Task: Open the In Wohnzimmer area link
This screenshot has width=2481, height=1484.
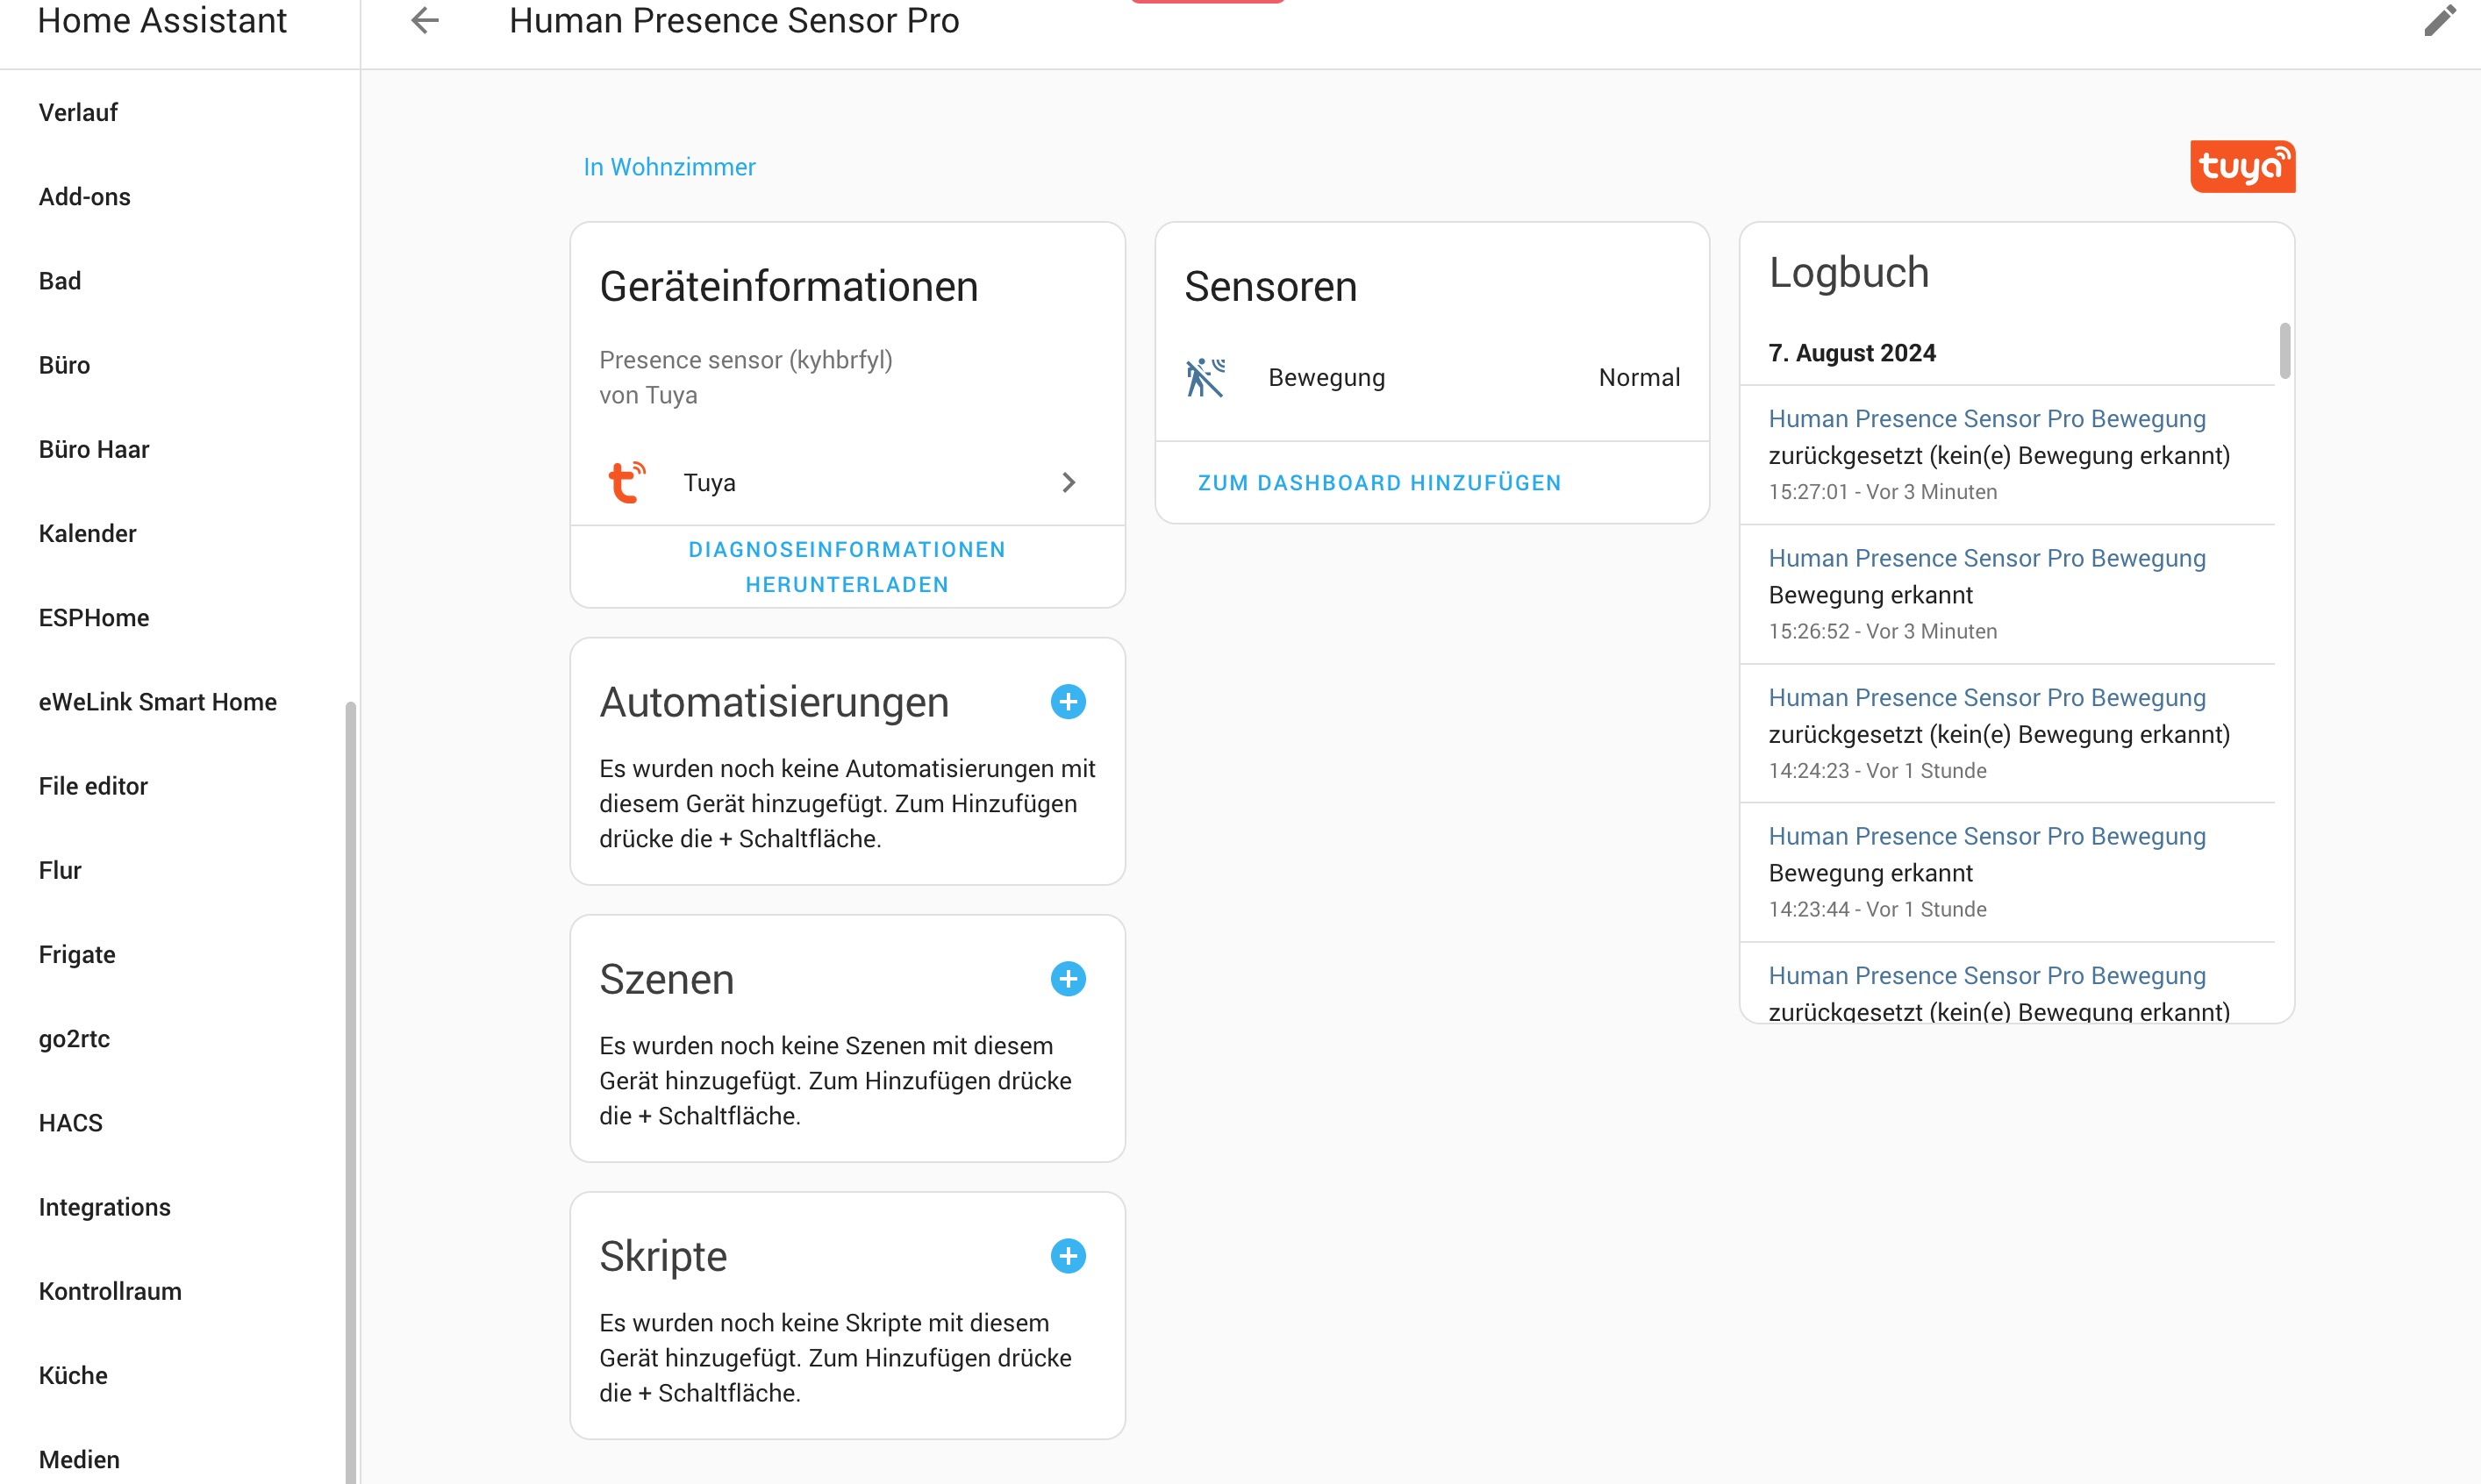Action: (669, 167)
